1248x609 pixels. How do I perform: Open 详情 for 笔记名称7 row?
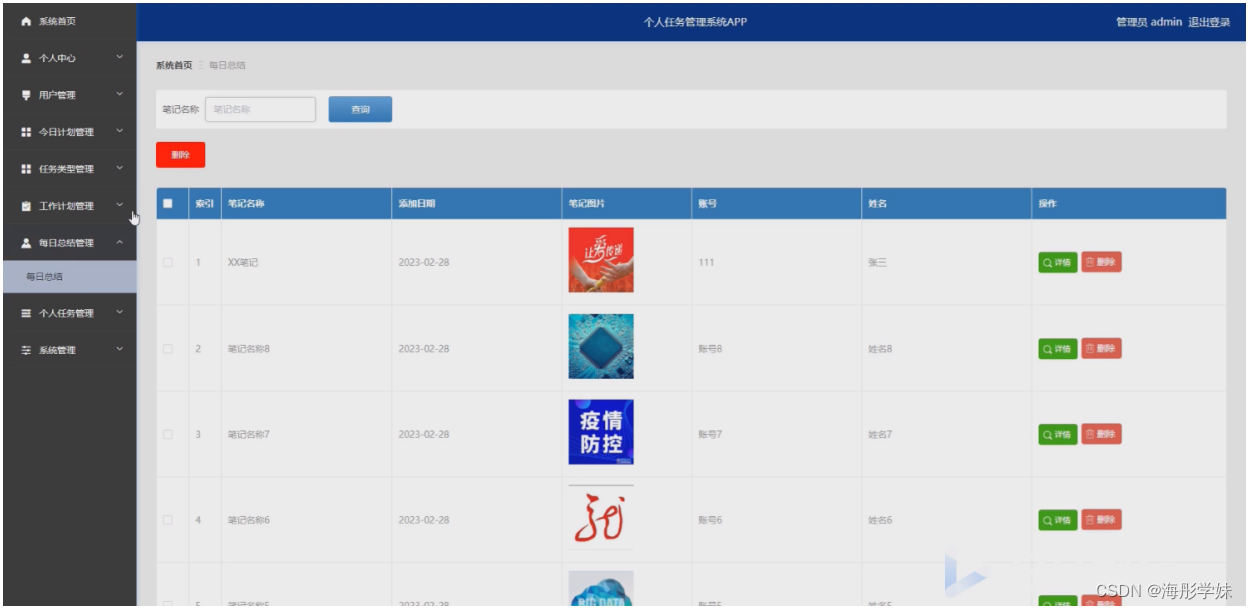click(x=1058, y=434)
